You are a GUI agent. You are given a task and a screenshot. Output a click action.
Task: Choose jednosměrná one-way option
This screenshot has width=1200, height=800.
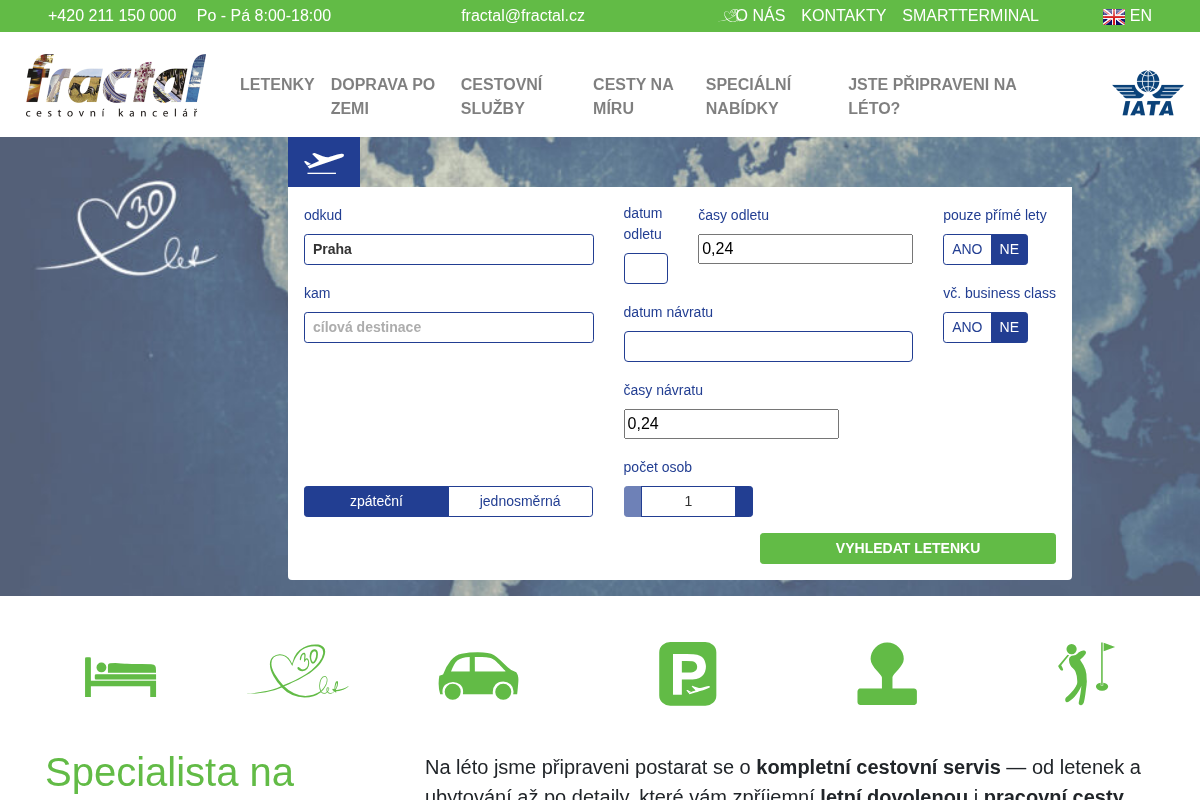[x=520, y=501]
